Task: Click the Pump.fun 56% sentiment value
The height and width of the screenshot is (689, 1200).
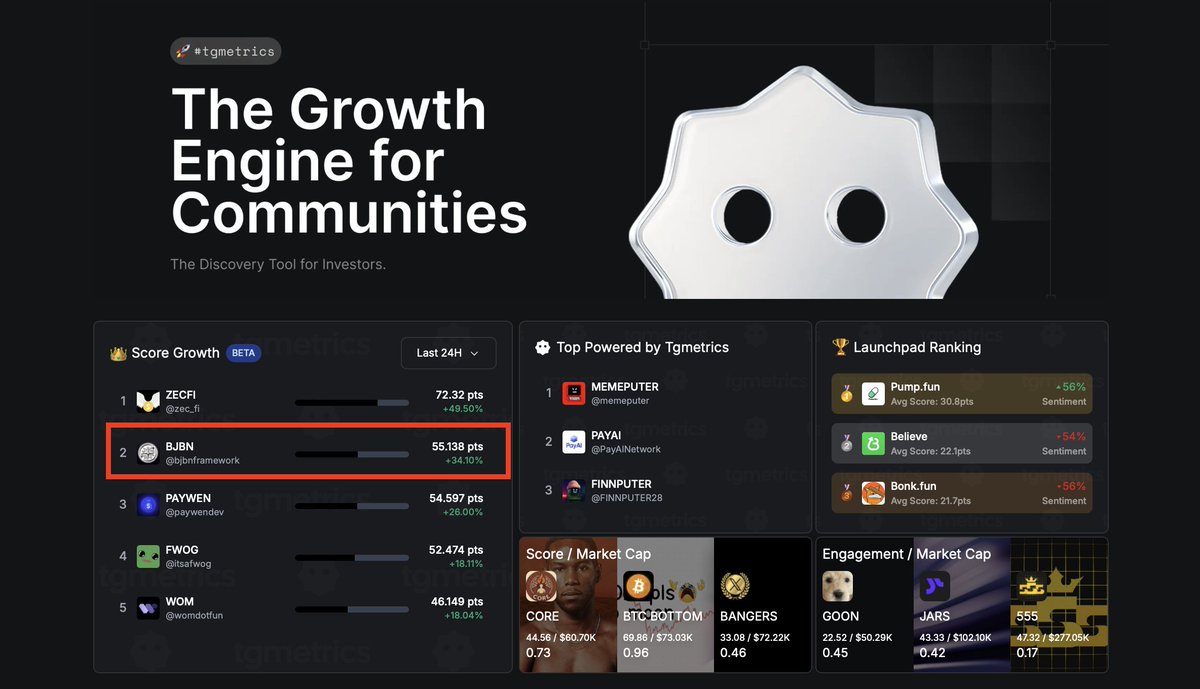Action: point(1069,387)
